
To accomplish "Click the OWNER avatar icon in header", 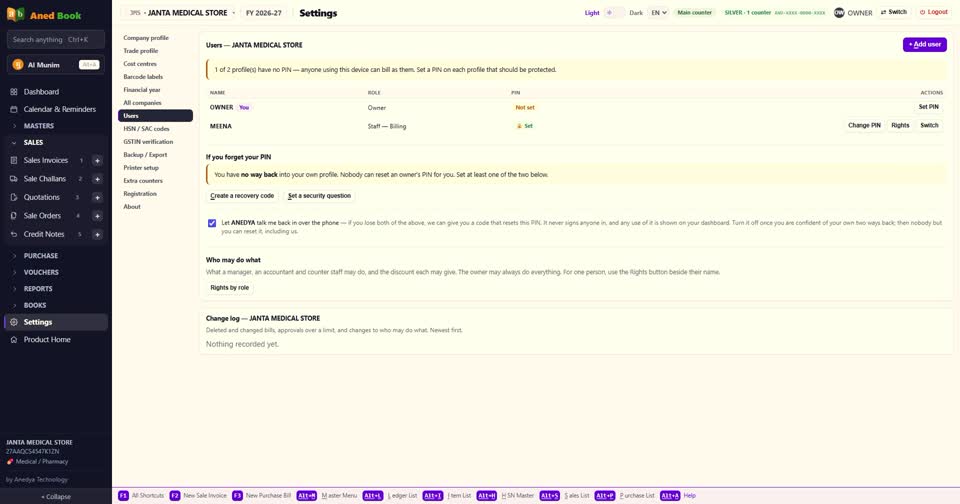I will tap(839, 12).
